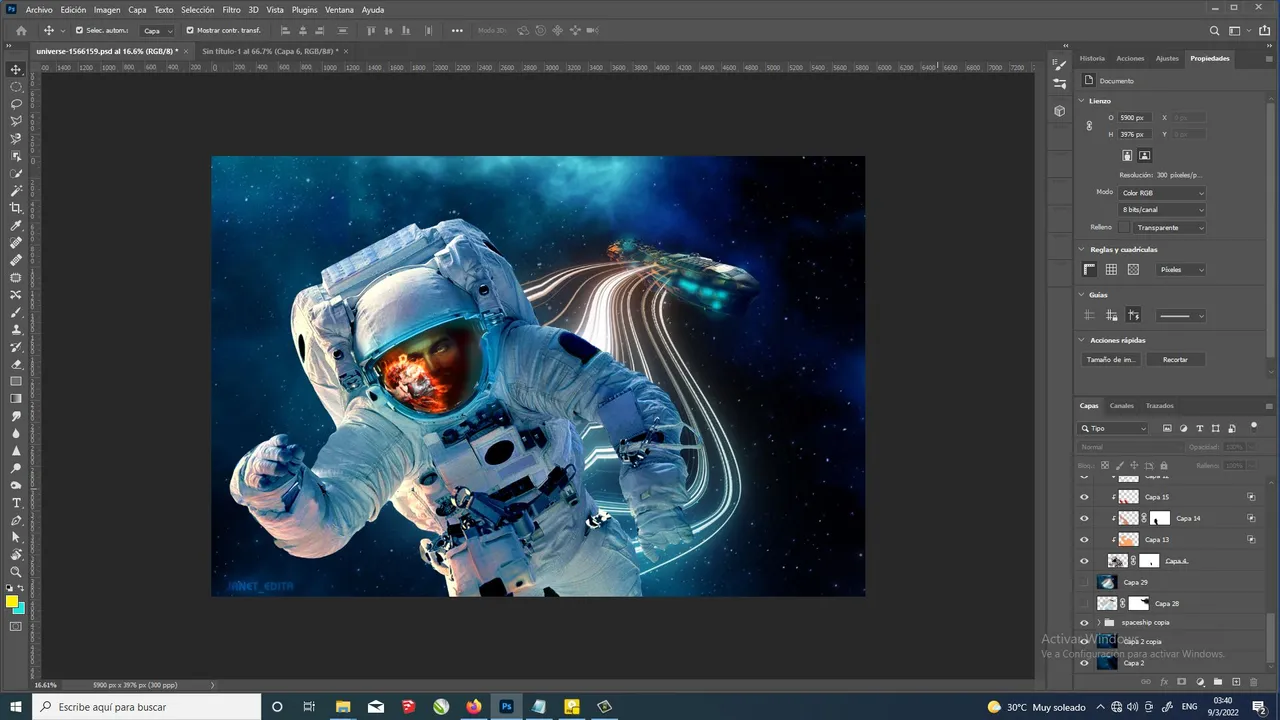Hide the Capa 14 layer
Image resolution: width=1280 pixels, height=720 pixels.
pyautogui.click(x=1084, y=518)
